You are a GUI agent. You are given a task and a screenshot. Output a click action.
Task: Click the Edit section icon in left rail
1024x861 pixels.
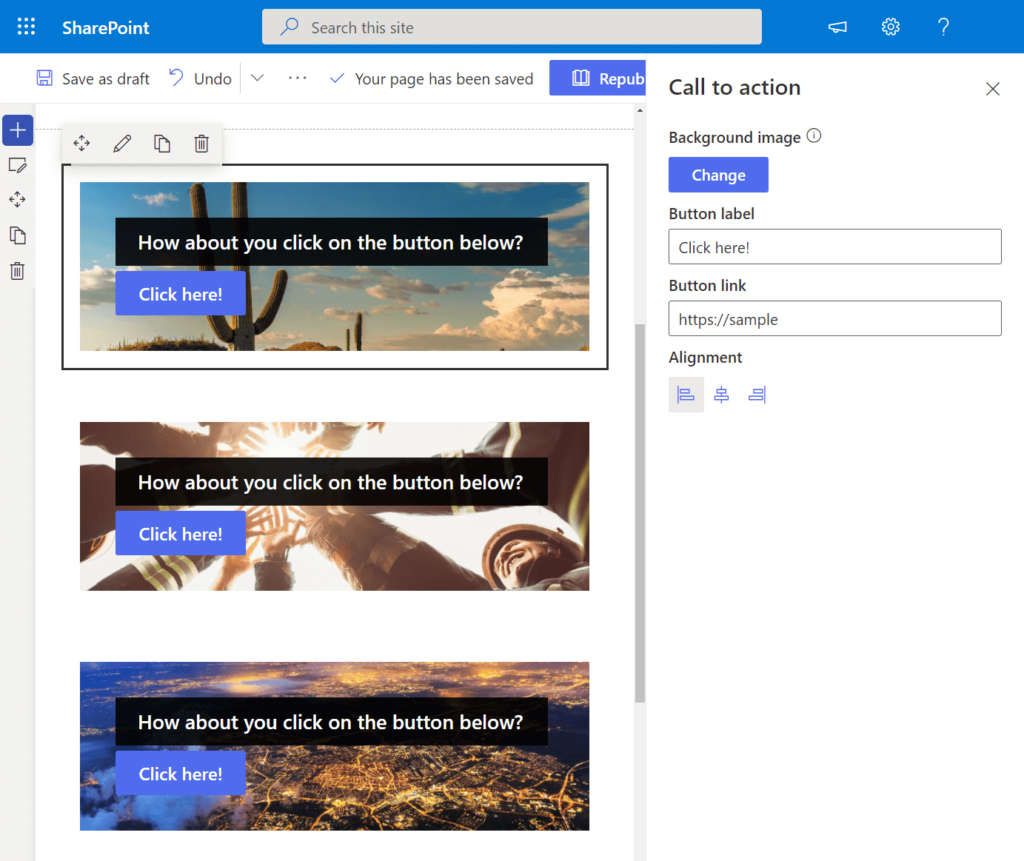click(x=18, y=165)
